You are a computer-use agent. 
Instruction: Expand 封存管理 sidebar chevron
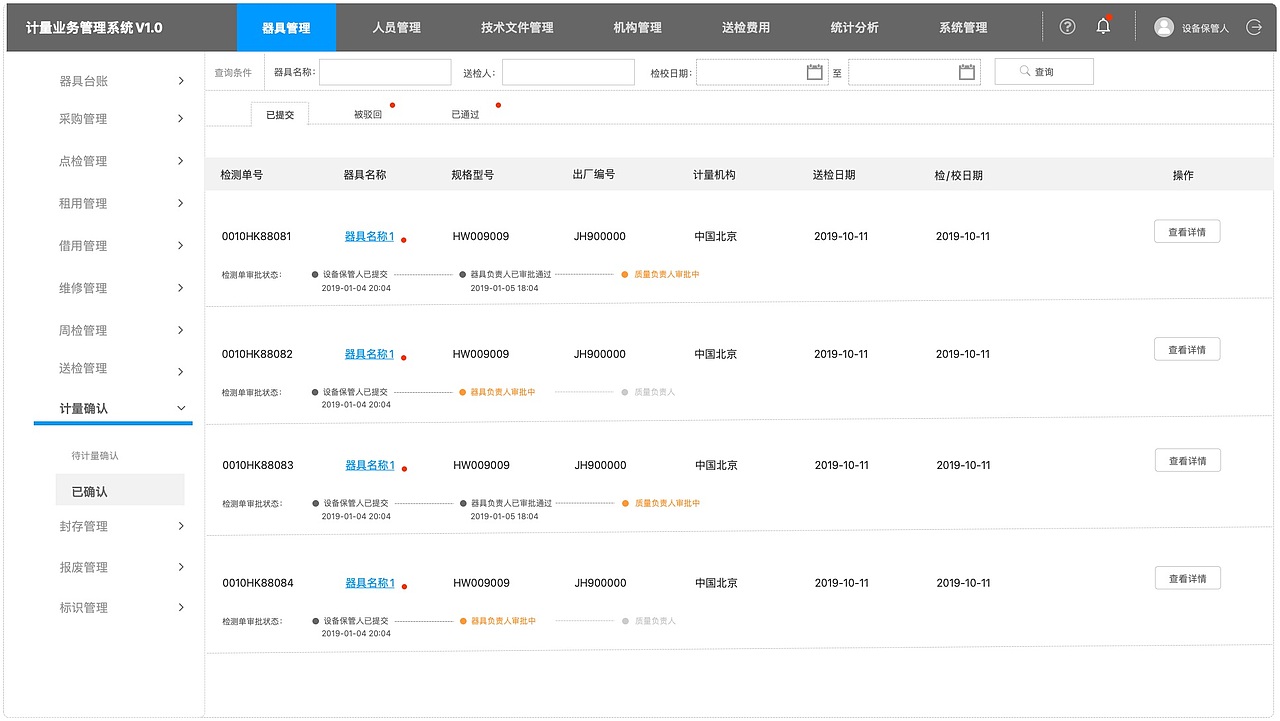coord(181,526)
